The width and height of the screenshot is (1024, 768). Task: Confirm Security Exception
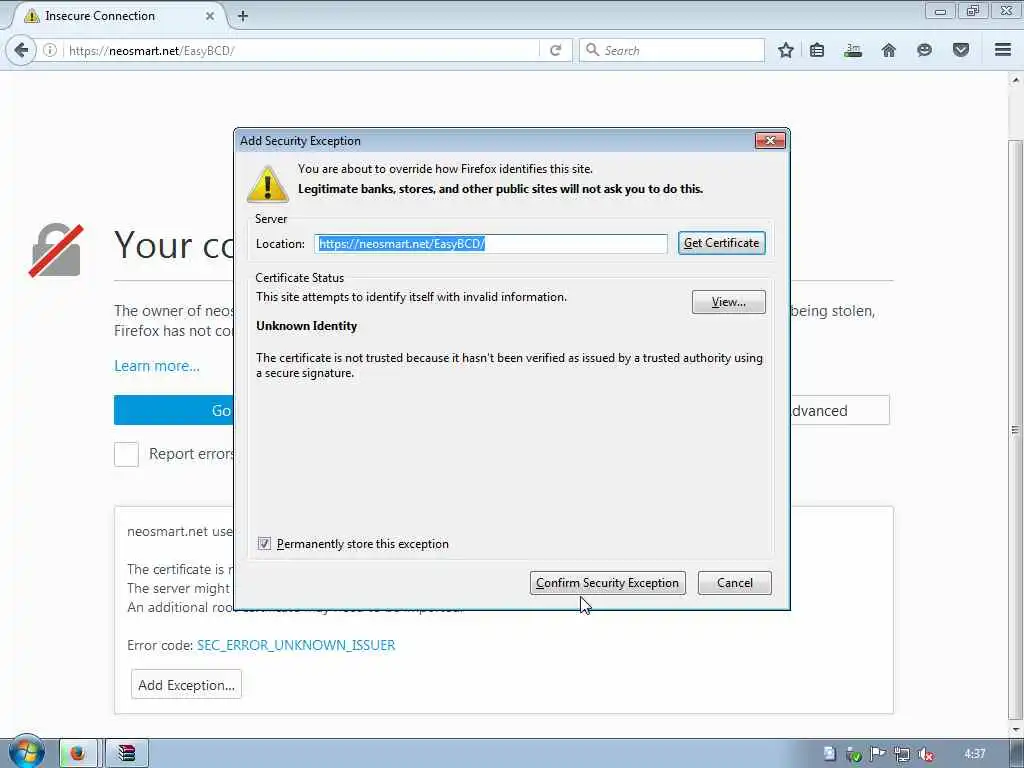[607, 583]
